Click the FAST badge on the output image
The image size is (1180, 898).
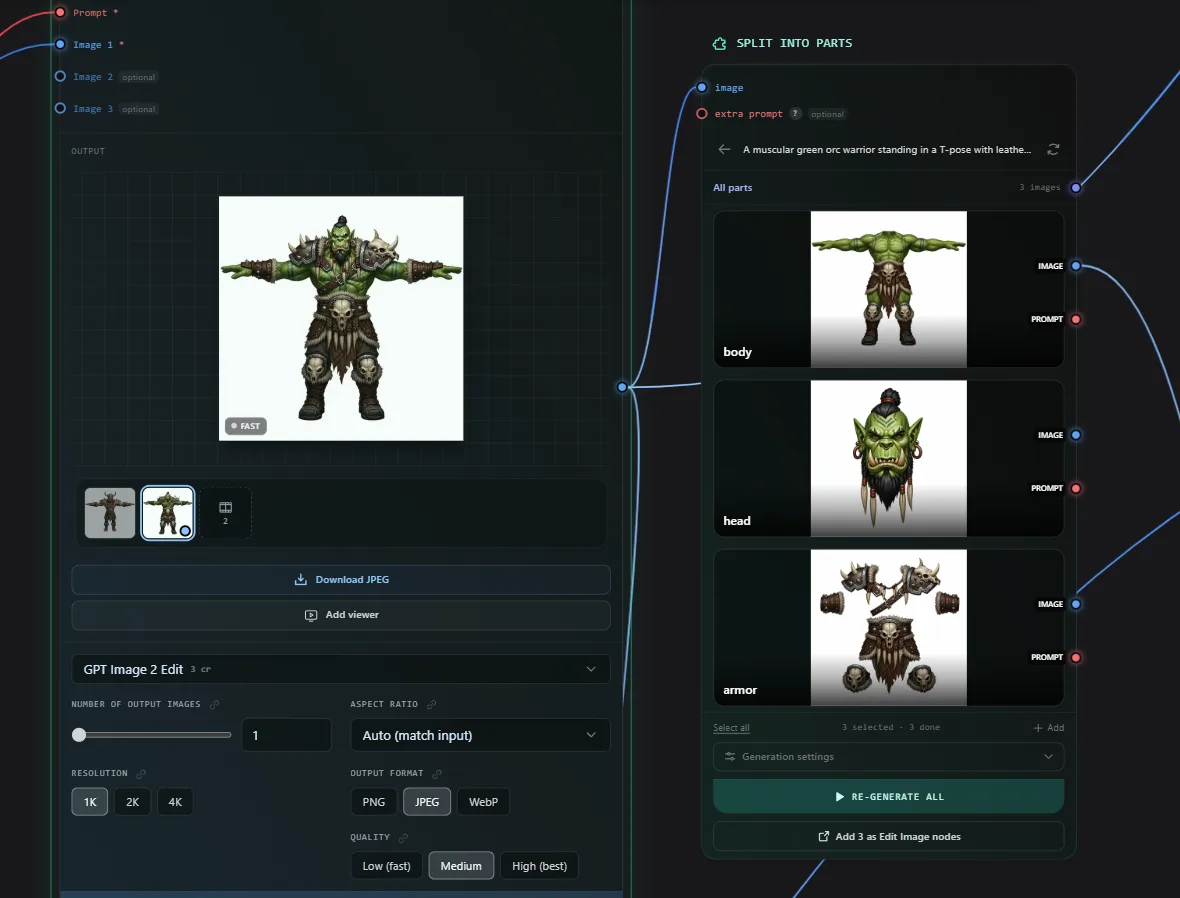click(x=246, y=426)
